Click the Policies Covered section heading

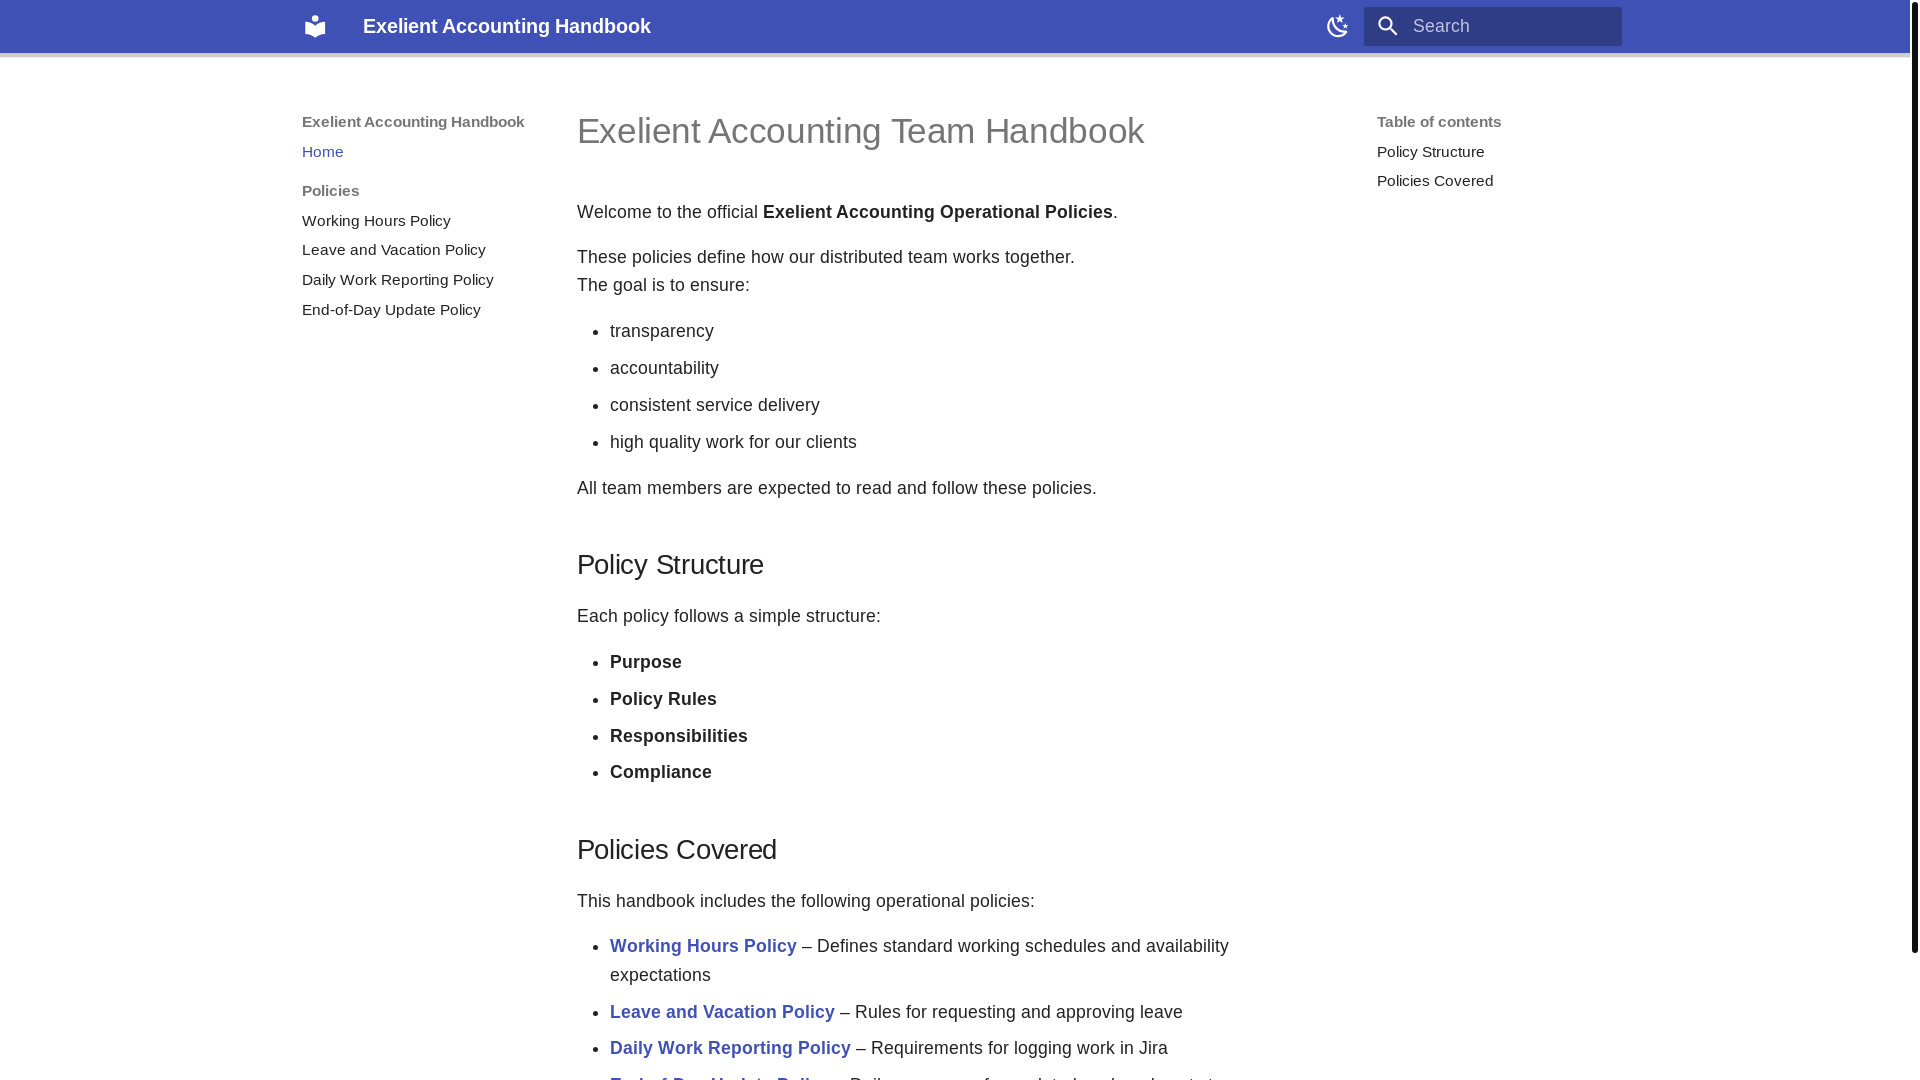point(677,850)
